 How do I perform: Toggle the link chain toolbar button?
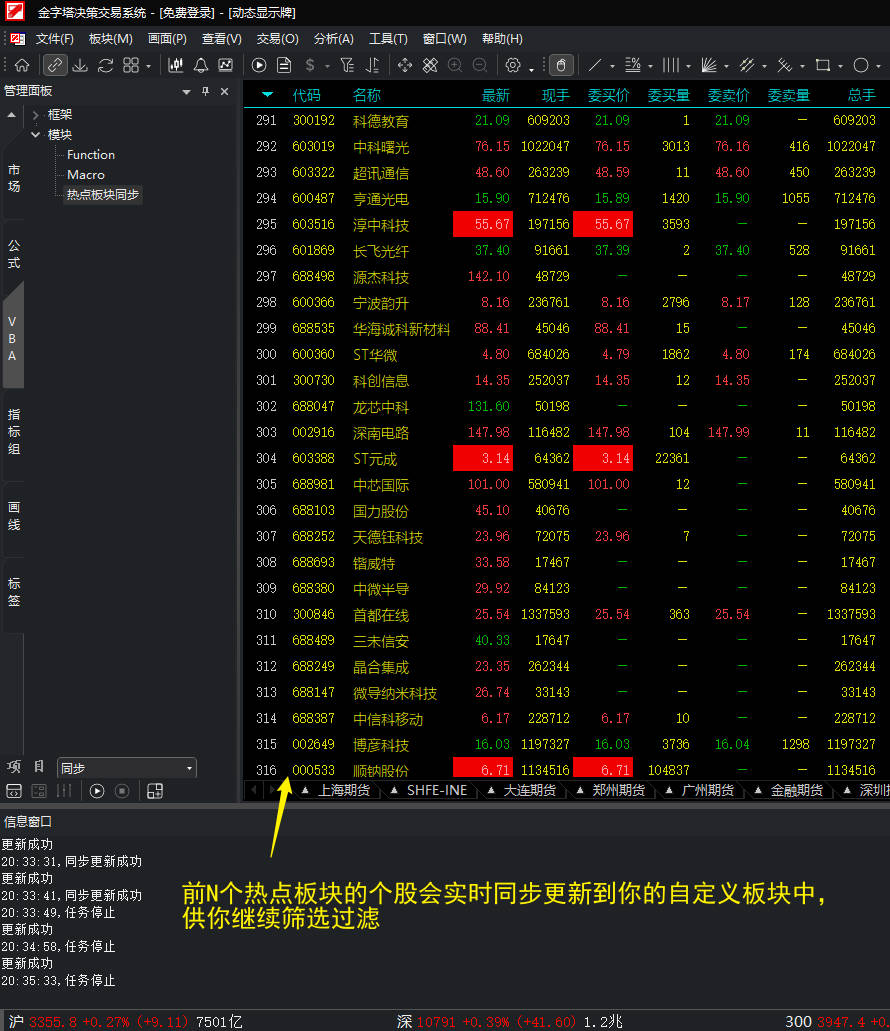(55, 65)
